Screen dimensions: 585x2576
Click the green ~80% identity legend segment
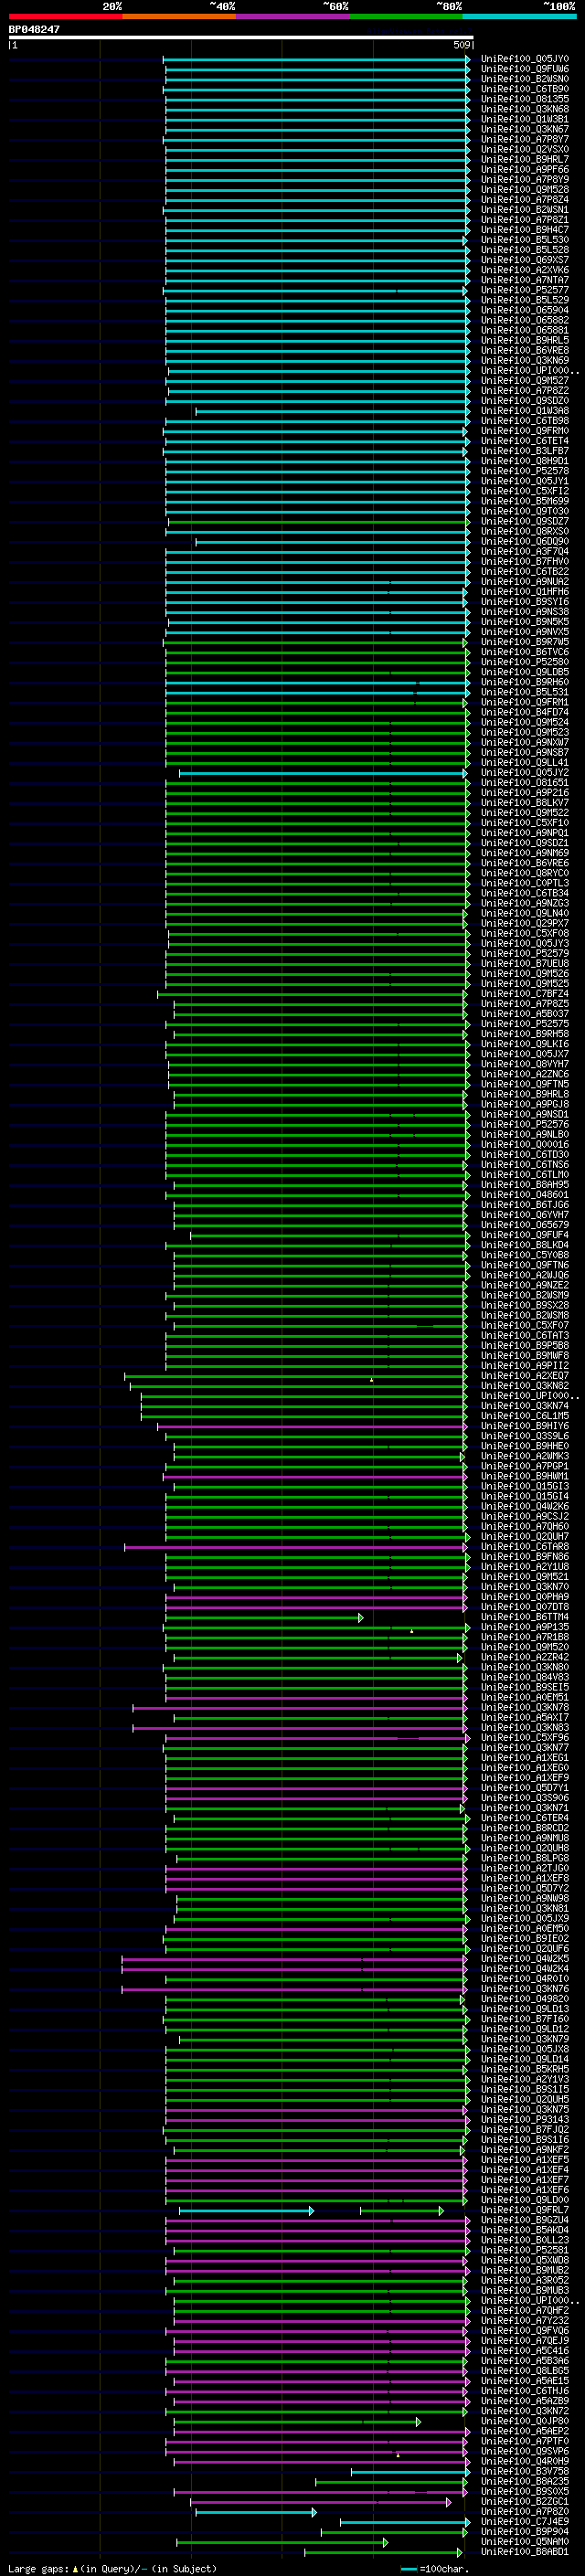pos(406,17)
